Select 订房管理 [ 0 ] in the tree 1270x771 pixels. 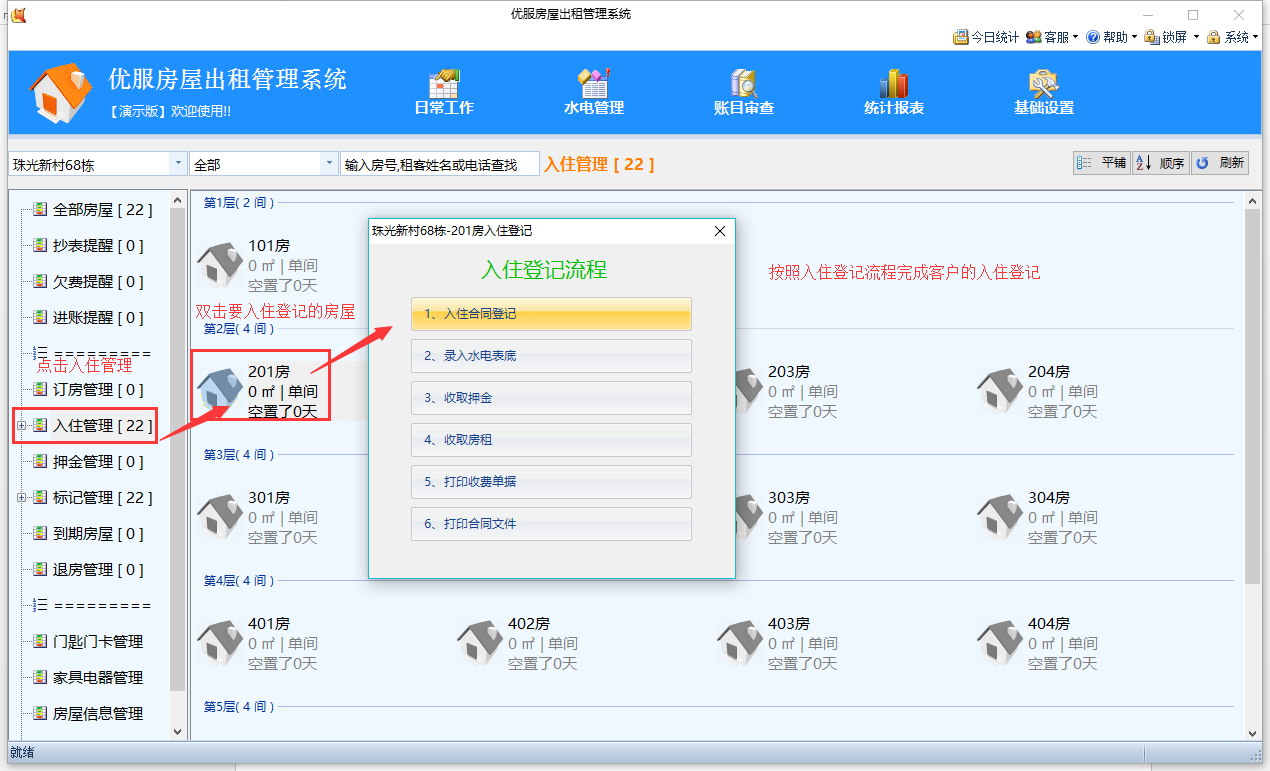tap(97, 390)
